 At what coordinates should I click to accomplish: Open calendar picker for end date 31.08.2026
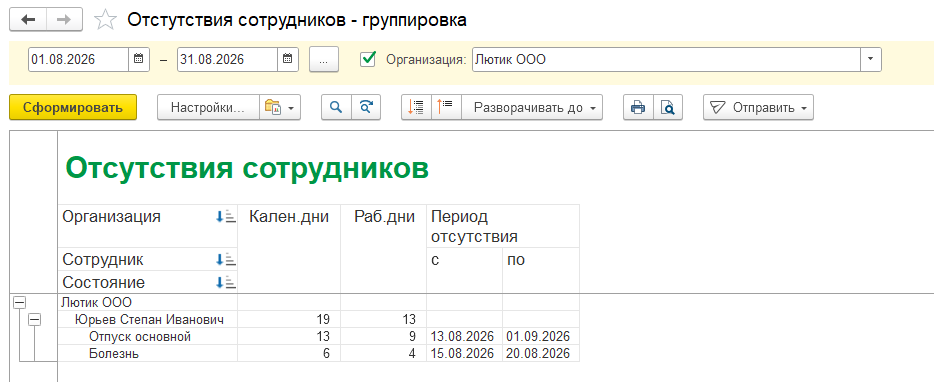287,59
